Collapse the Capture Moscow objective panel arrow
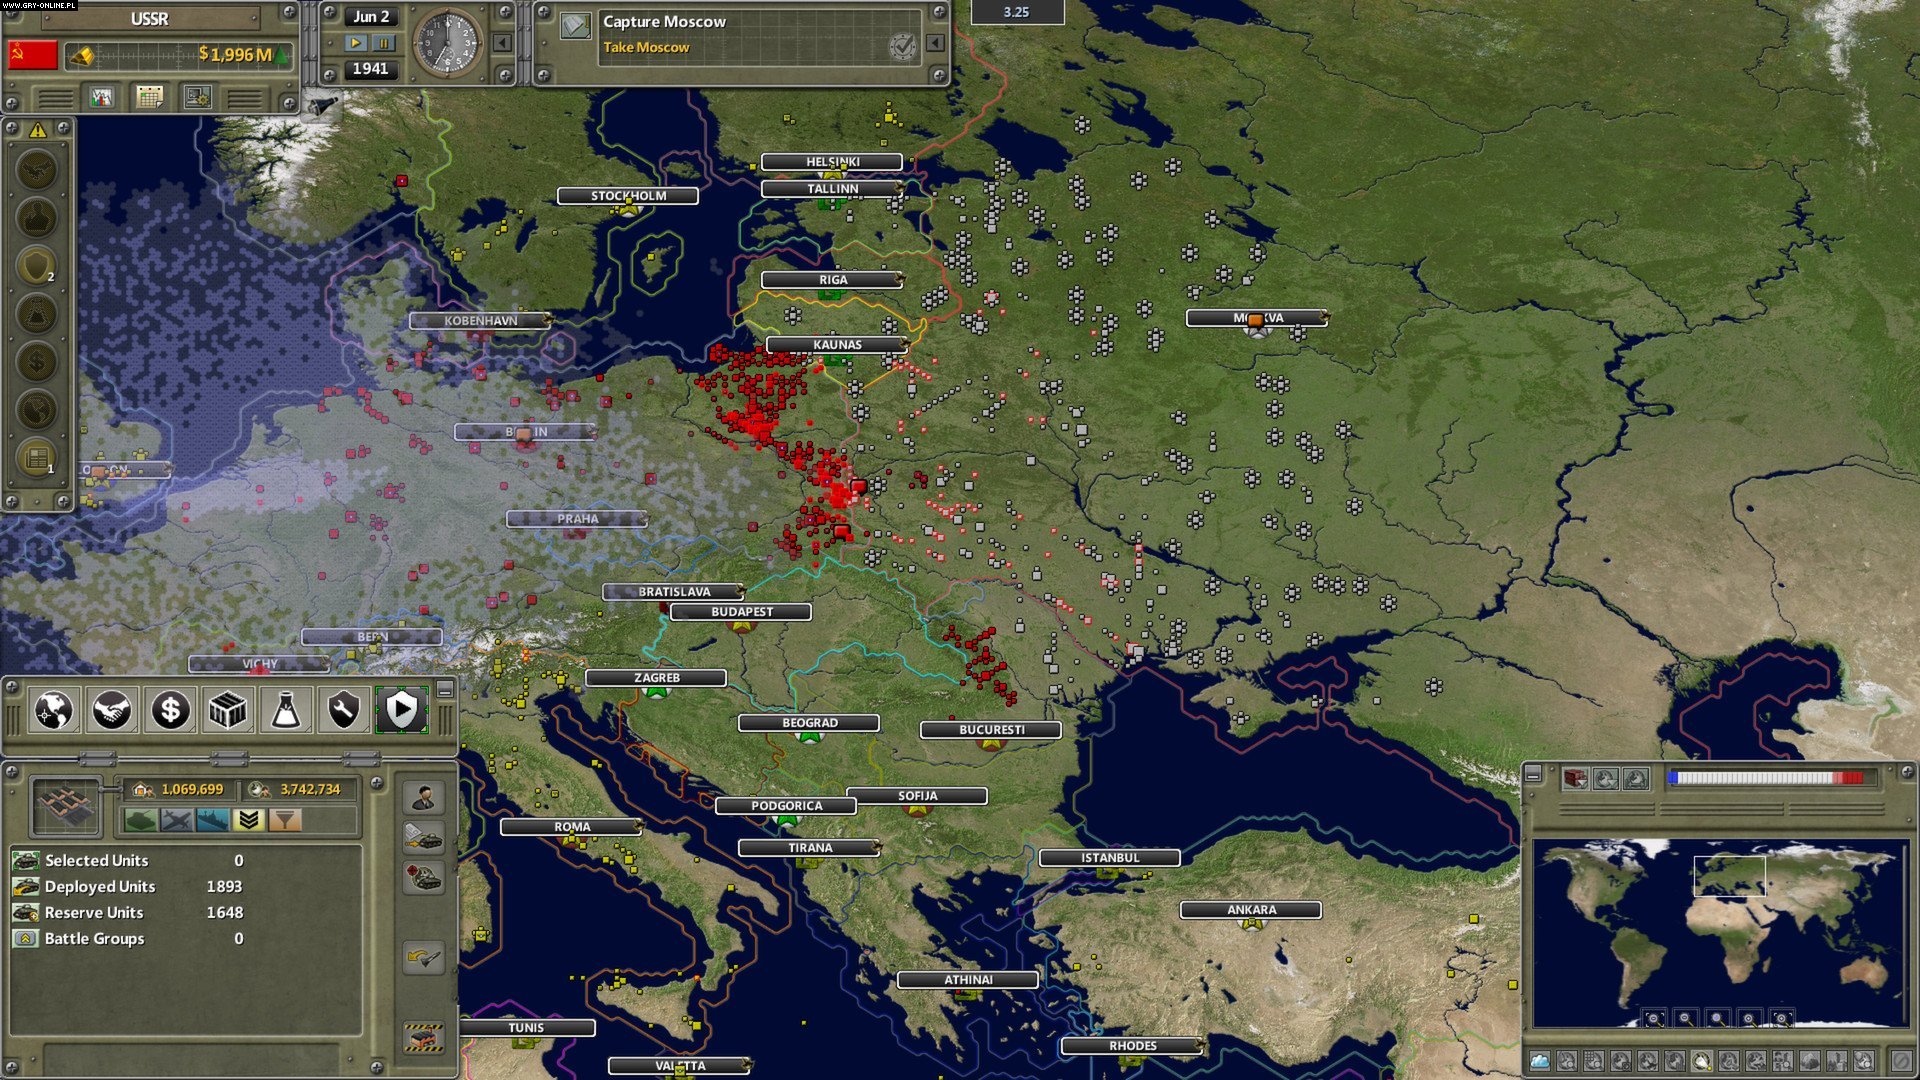The image size is (1920, 1080). (x=934, y=43)
